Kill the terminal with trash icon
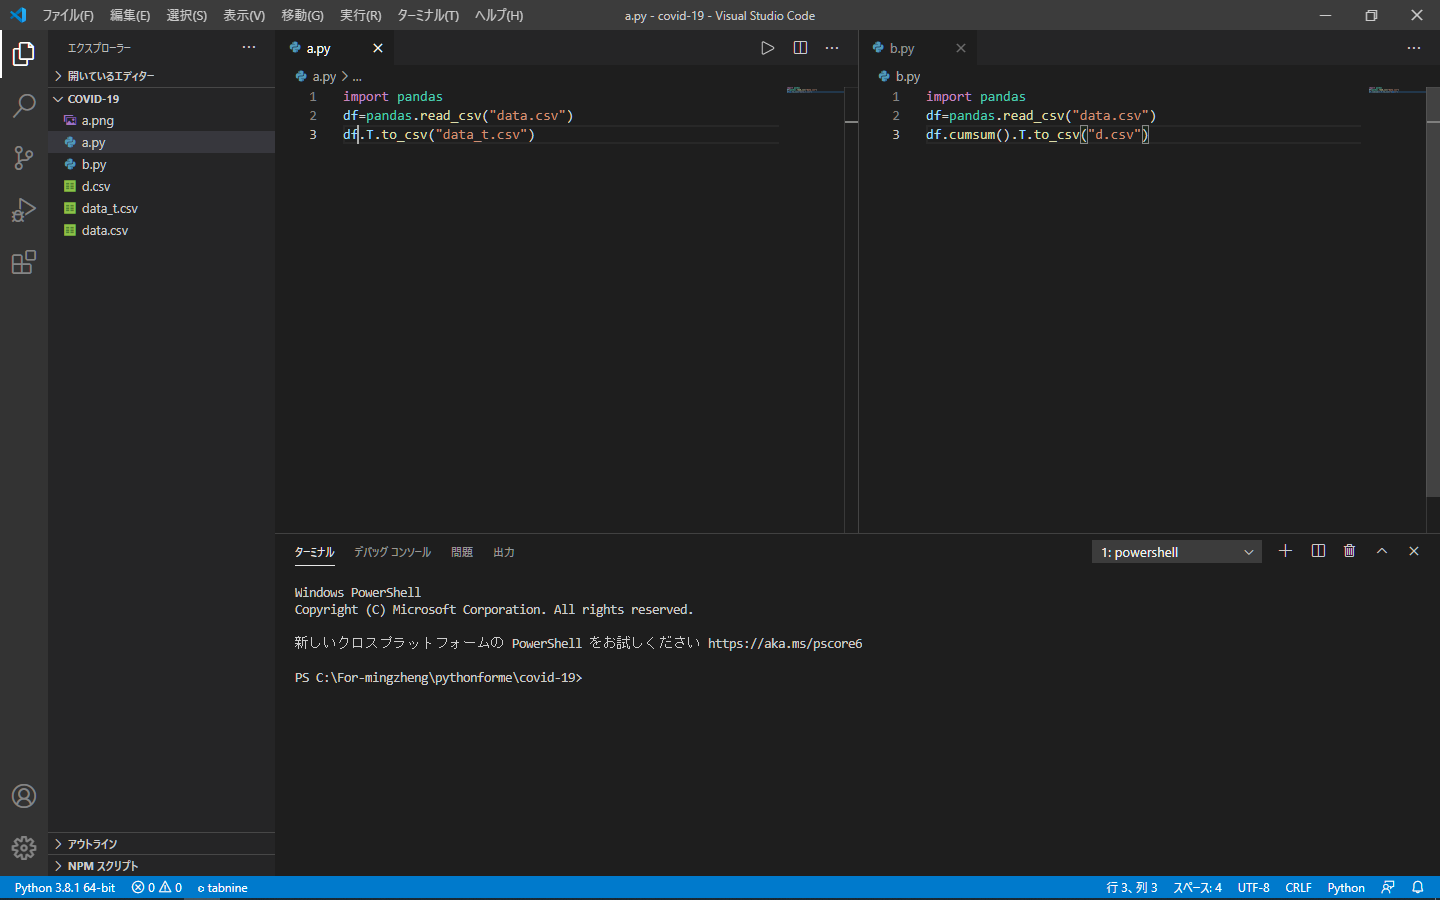 tap(1350, 551)
